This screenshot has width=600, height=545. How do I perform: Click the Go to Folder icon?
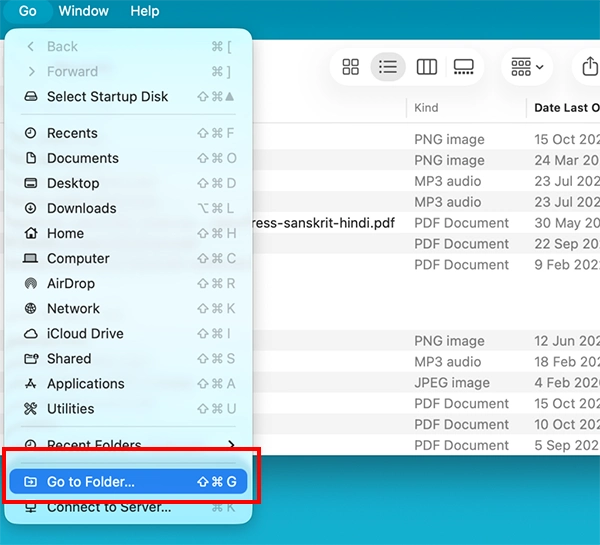(x=31, y=481)
